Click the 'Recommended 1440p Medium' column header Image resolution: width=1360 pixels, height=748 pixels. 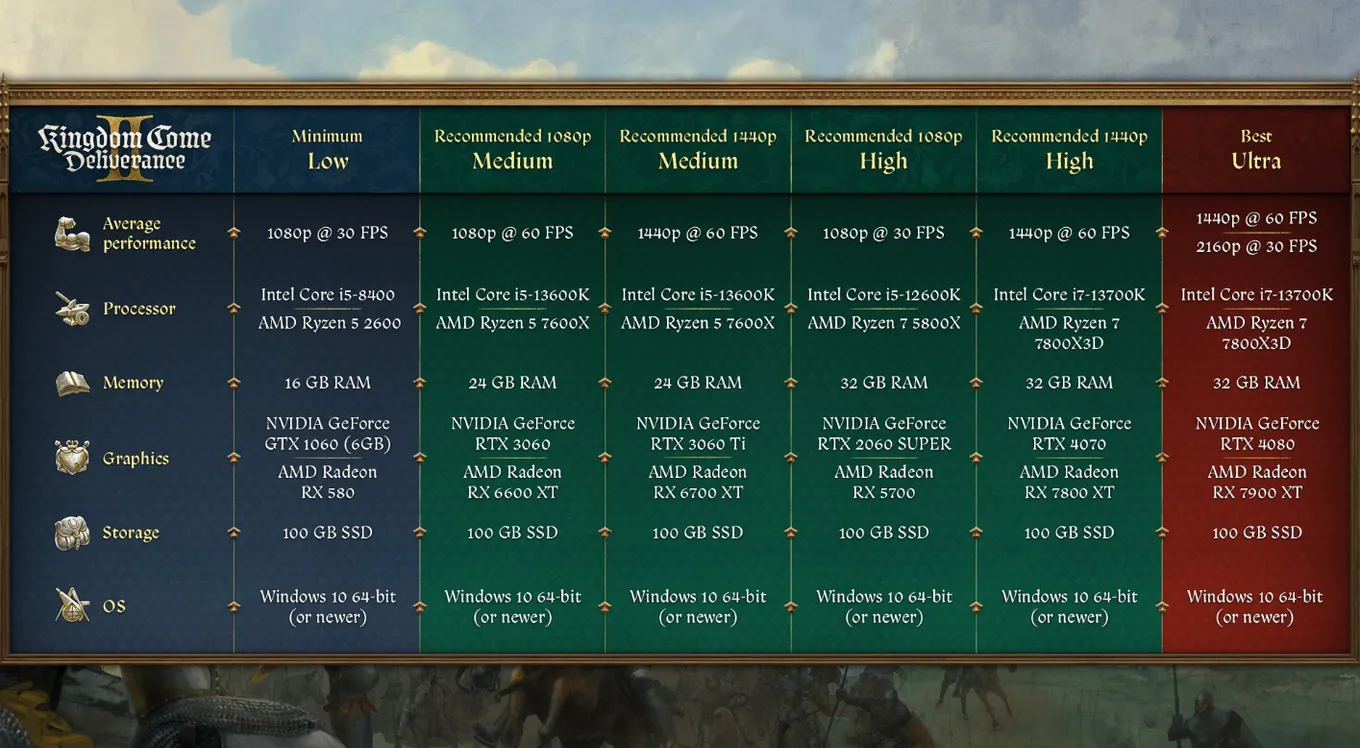(x=698, y=149)
